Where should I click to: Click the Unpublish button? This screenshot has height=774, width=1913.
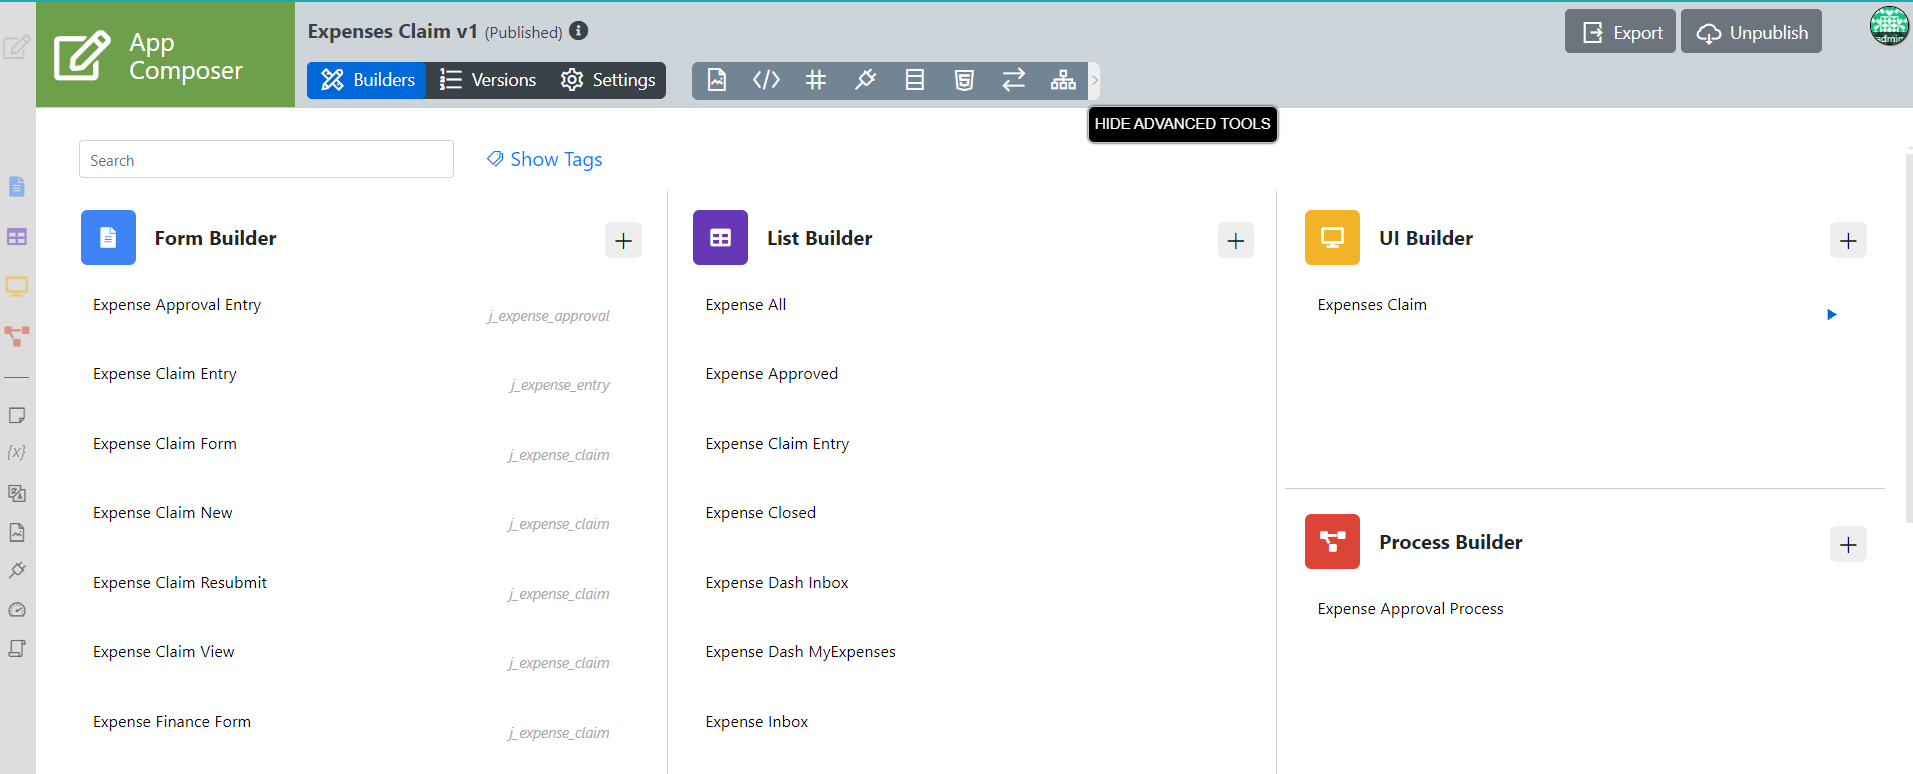pos(1752,32)
